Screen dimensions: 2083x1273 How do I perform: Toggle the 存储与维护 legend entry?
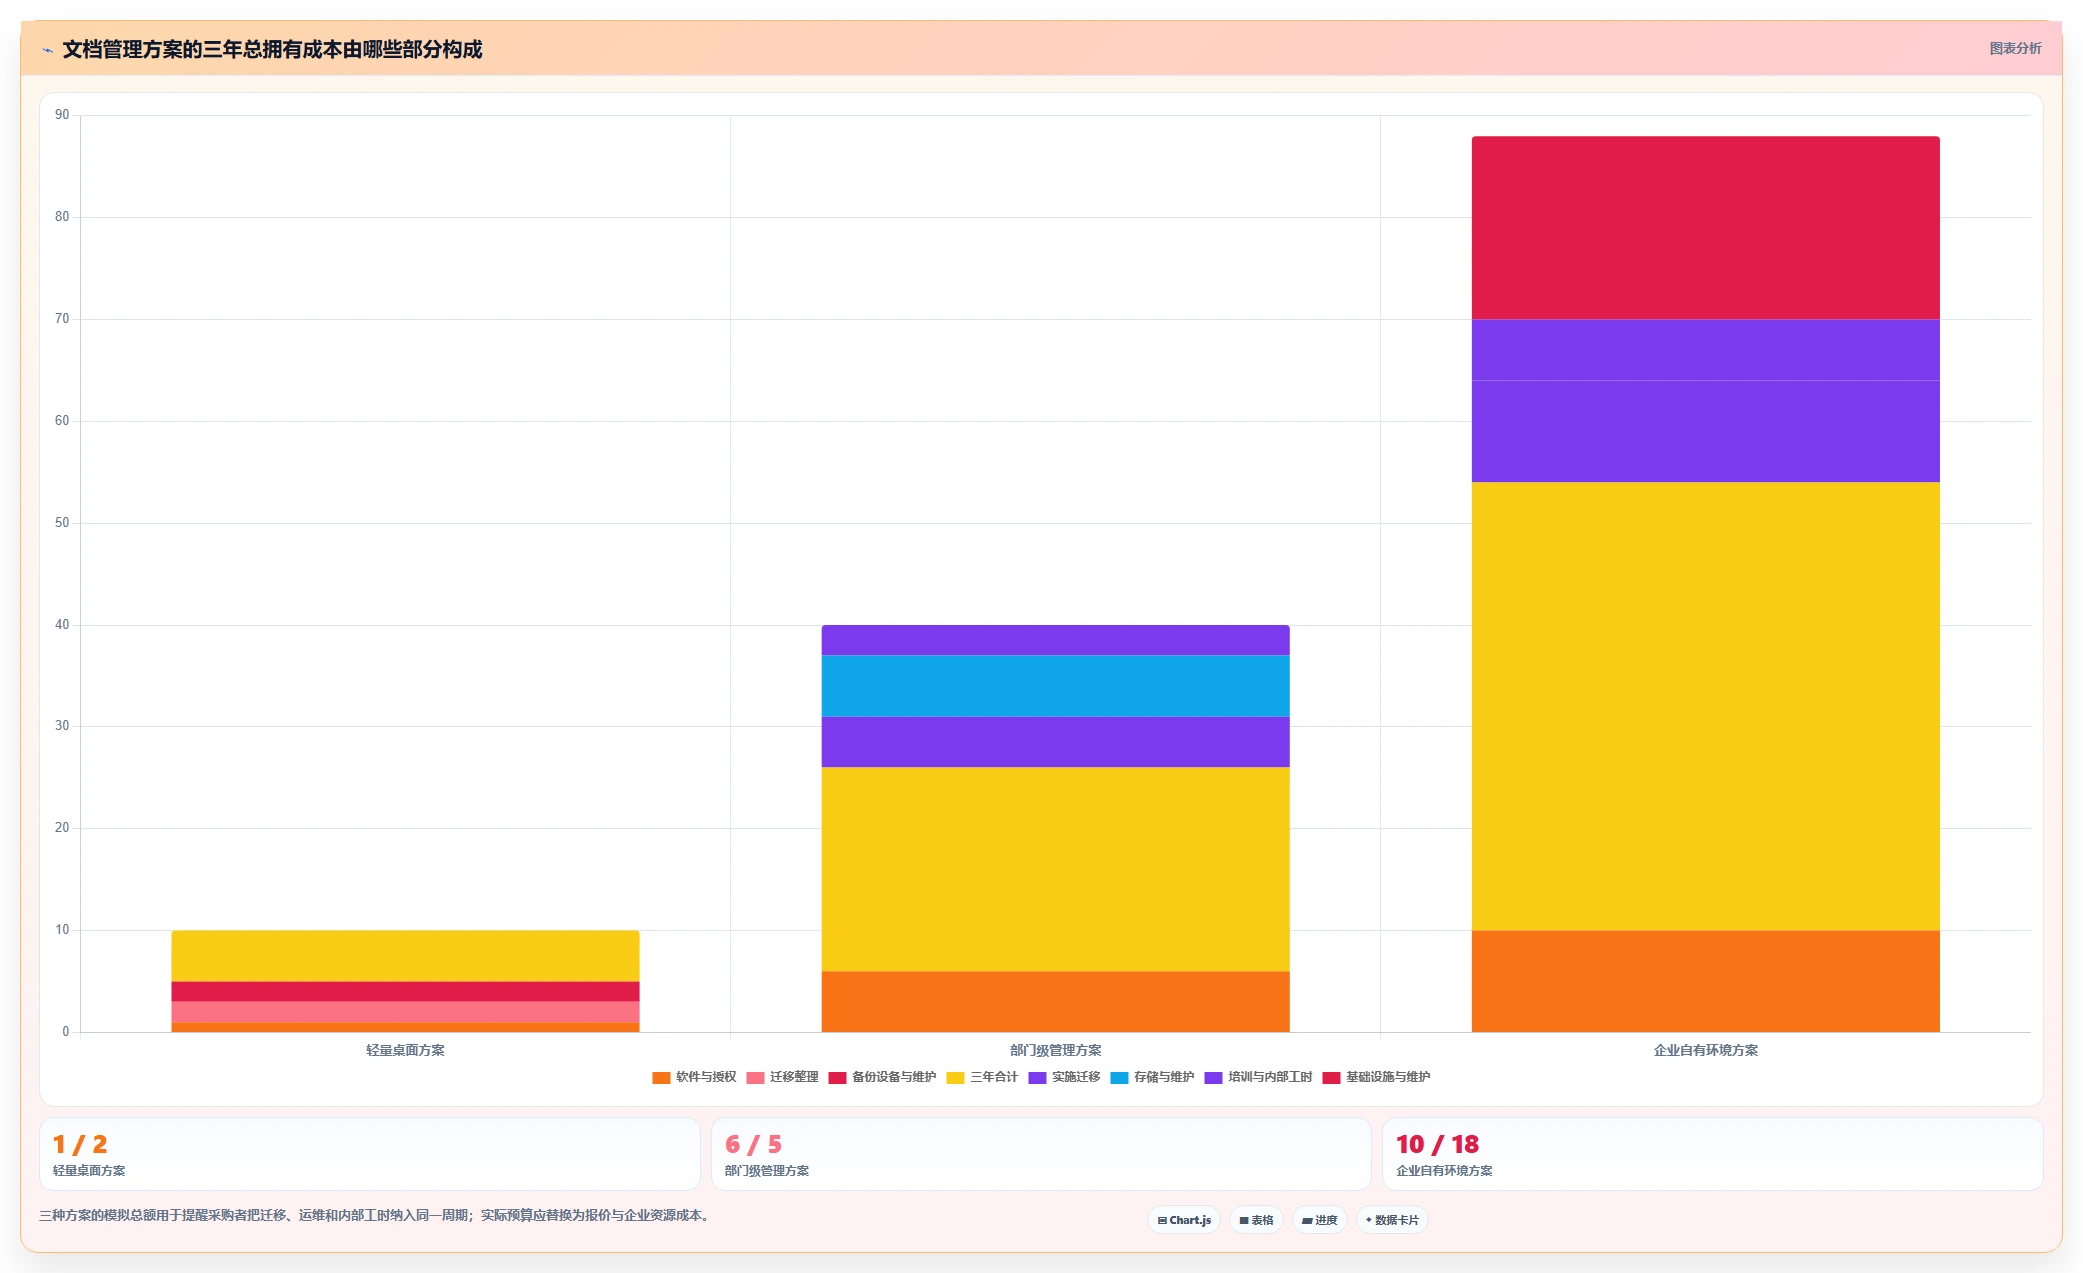[x=1152, y=1077]
